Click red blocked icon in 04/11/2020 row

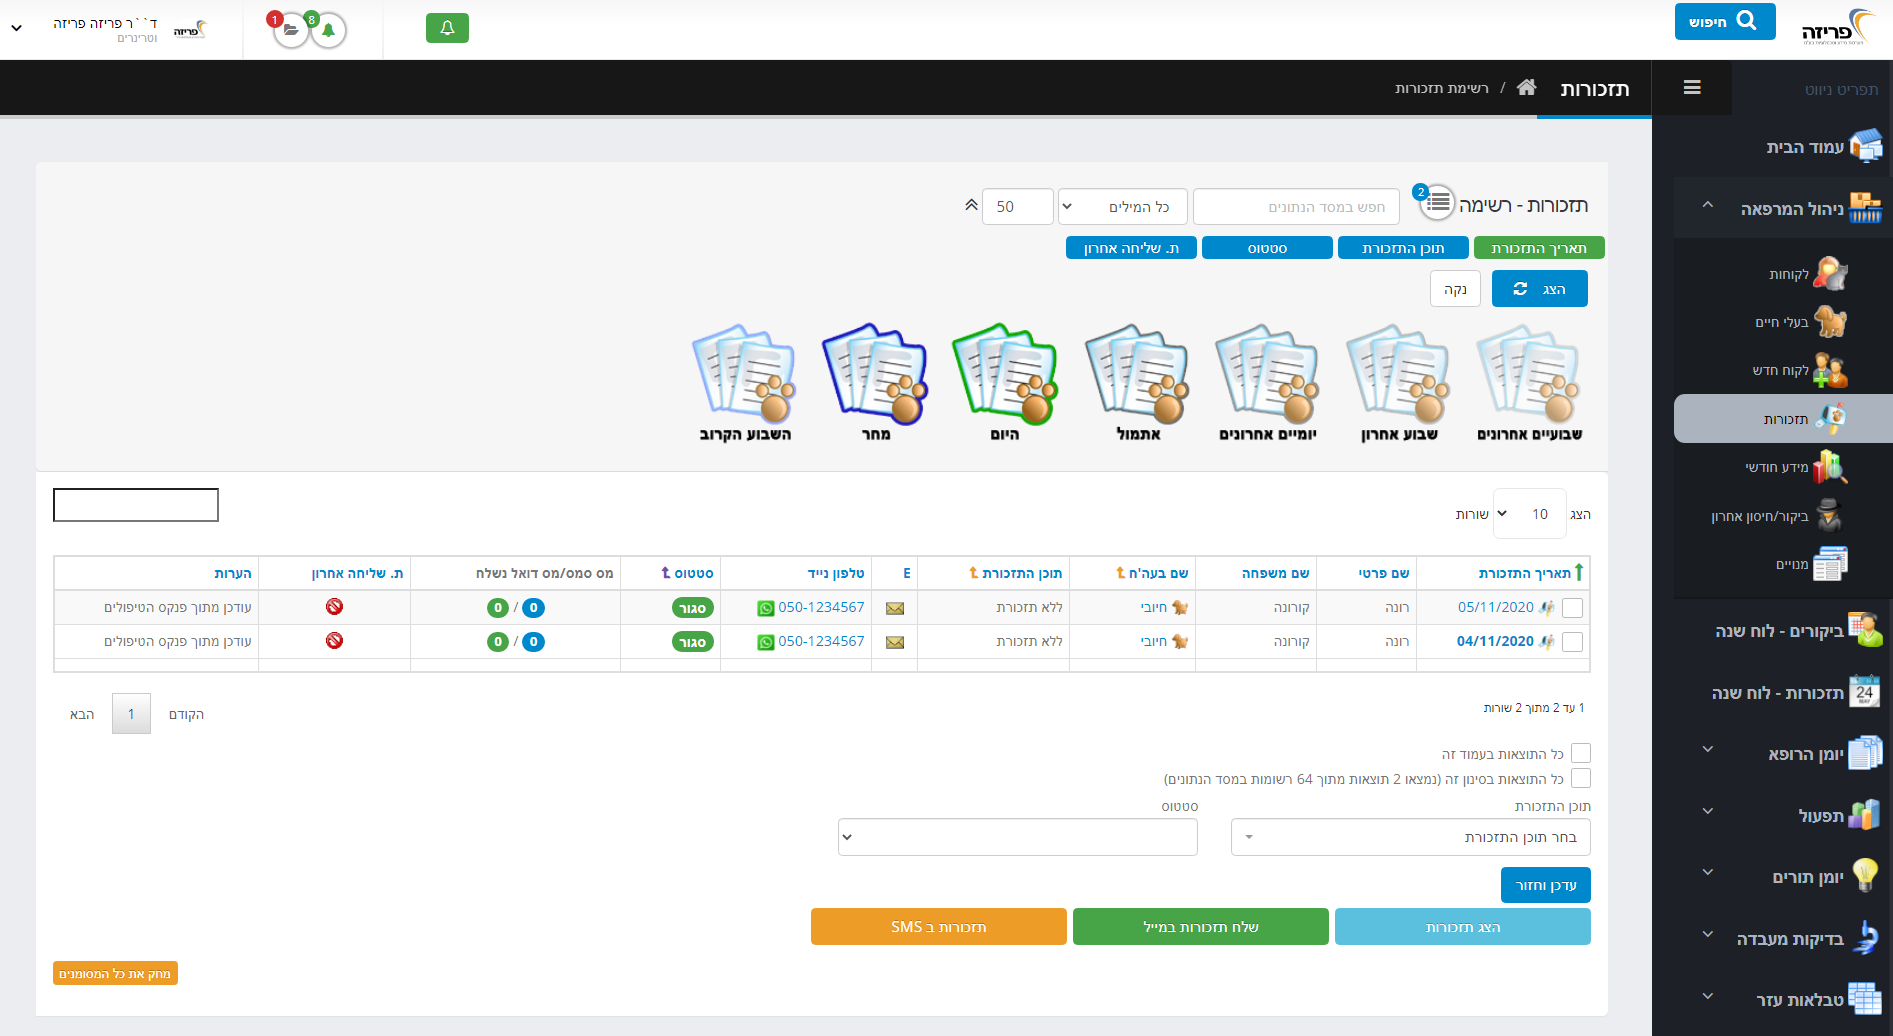click(x=335, y=640)
